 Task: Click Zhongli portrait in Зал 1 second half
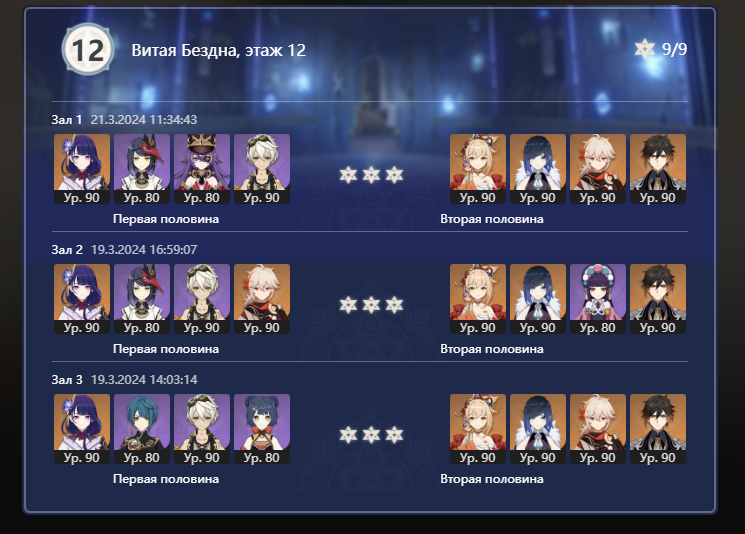[658, 169]
